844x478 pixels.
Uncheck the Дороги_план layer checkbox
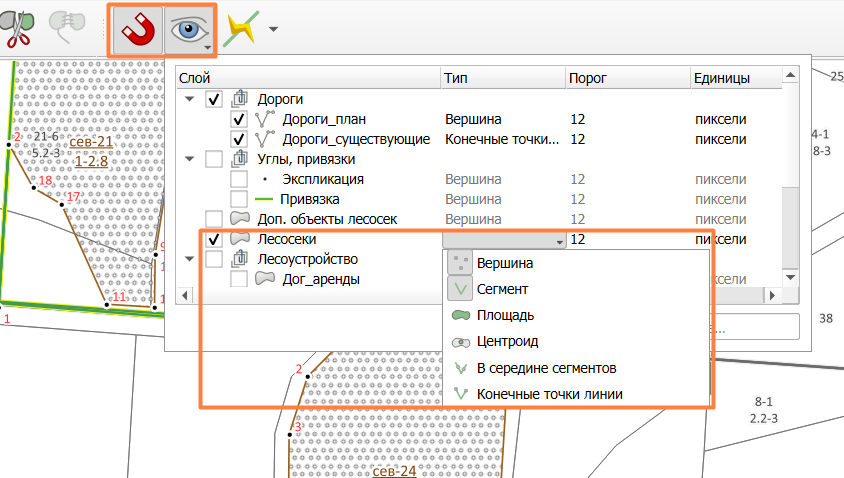pyautogui.click(x=238, y=119)
